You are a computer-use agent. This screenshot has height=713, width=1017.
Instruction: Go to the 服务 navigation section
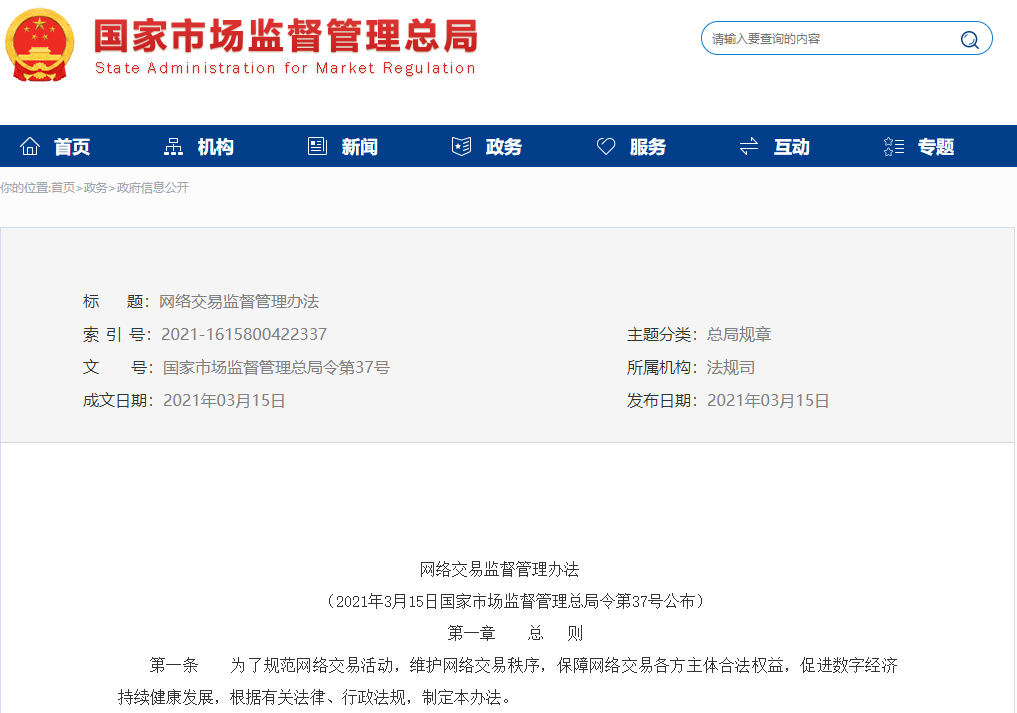(648, 147)
